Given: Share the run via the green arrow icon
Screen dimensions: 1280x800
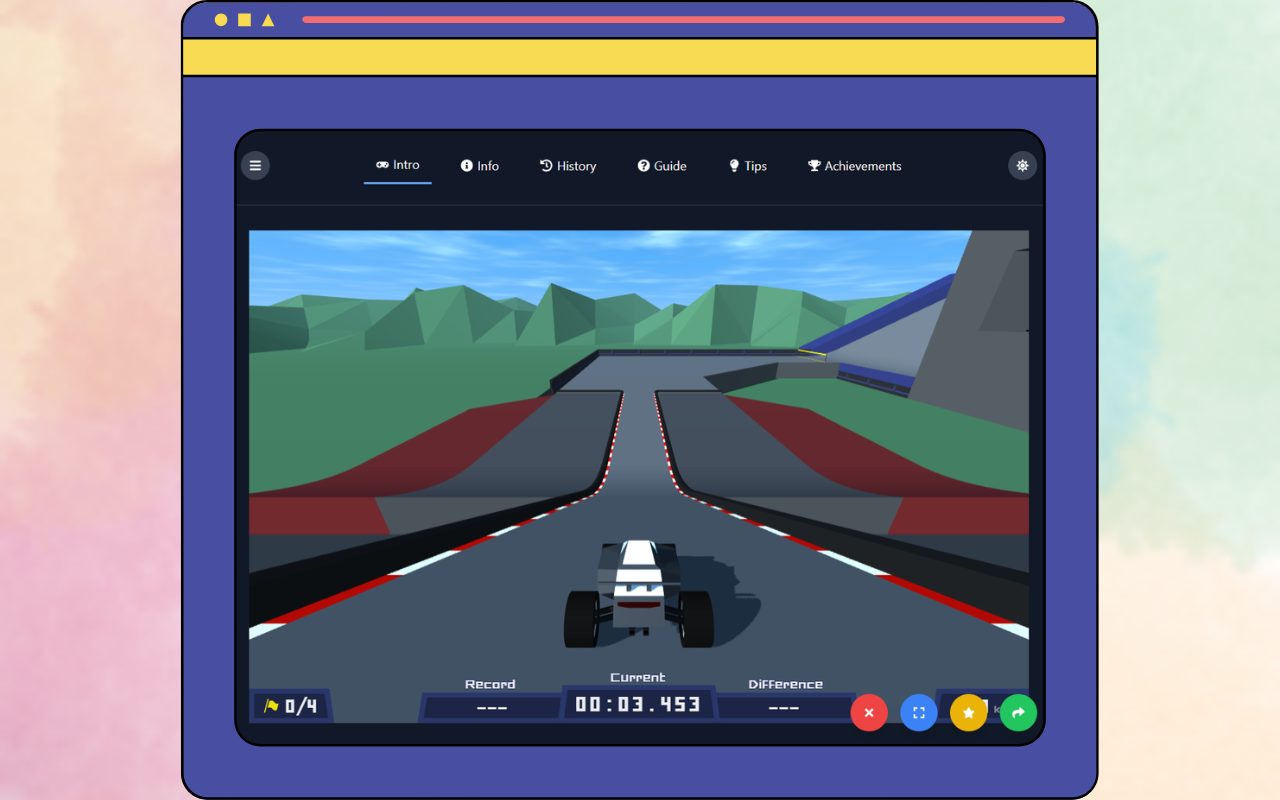Looking at the screenshot, I should click(x=1018, y=712).
